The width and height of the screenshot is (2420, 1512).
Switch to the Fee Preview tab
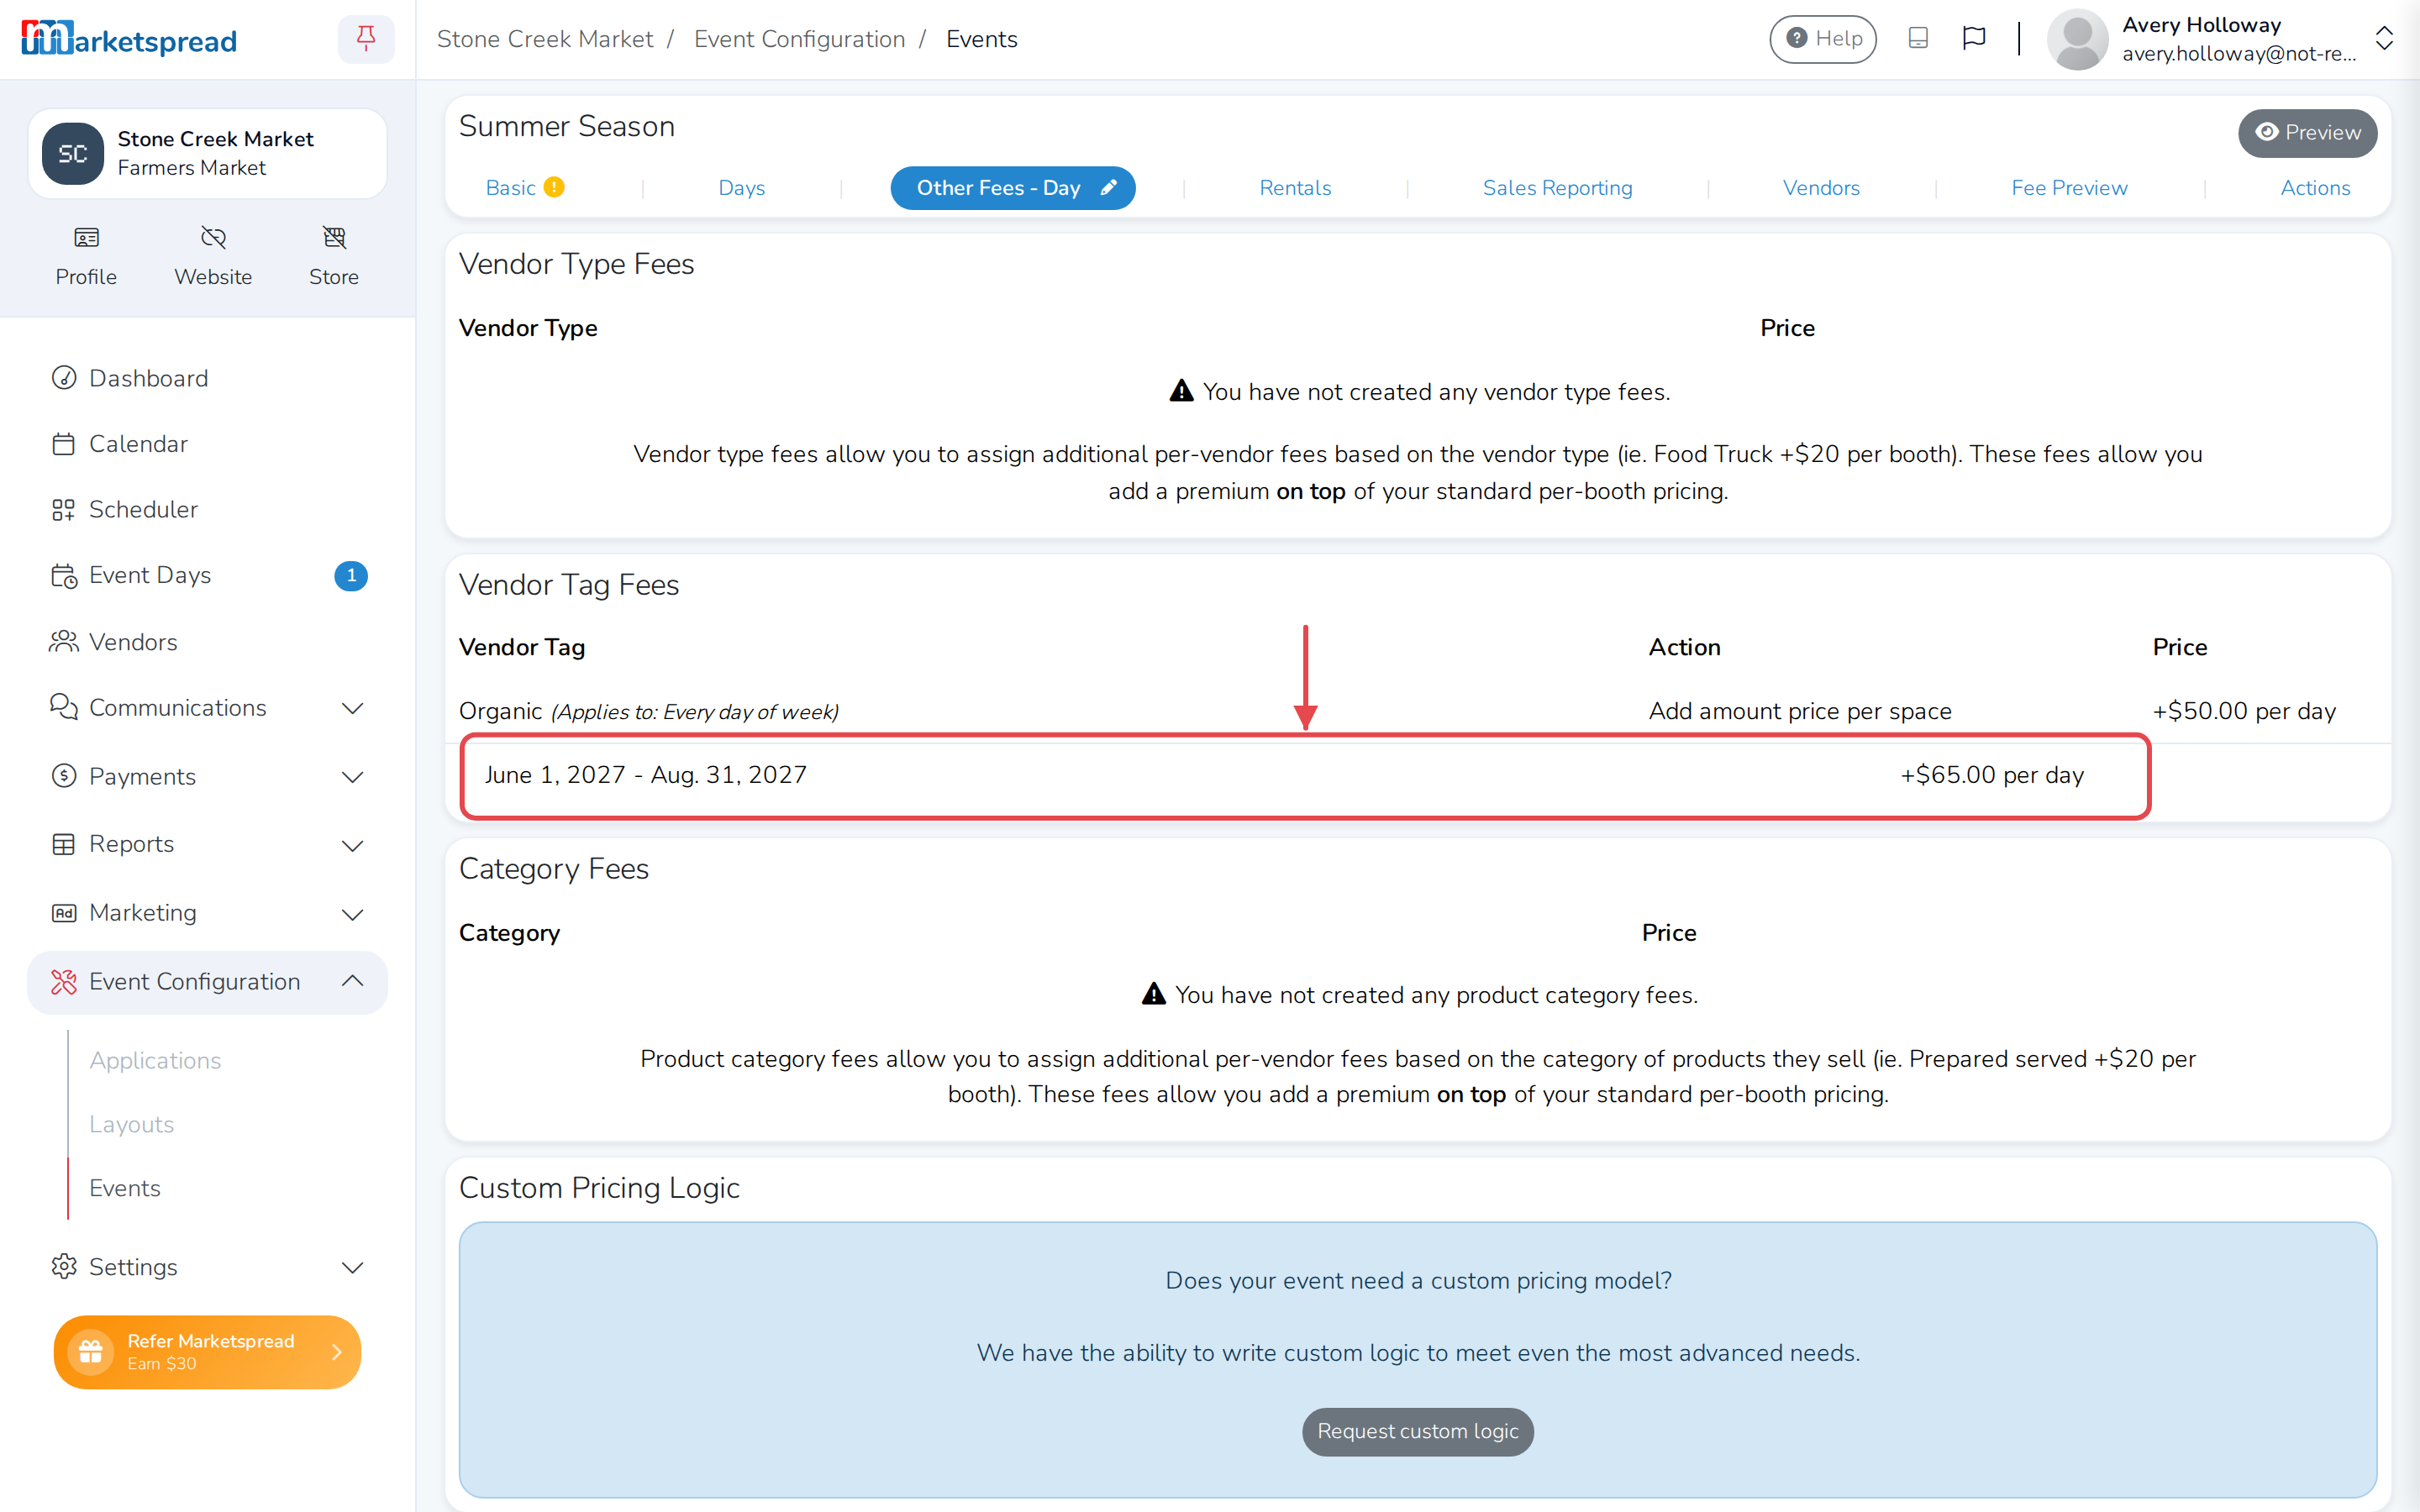(x=2069, y=188)
